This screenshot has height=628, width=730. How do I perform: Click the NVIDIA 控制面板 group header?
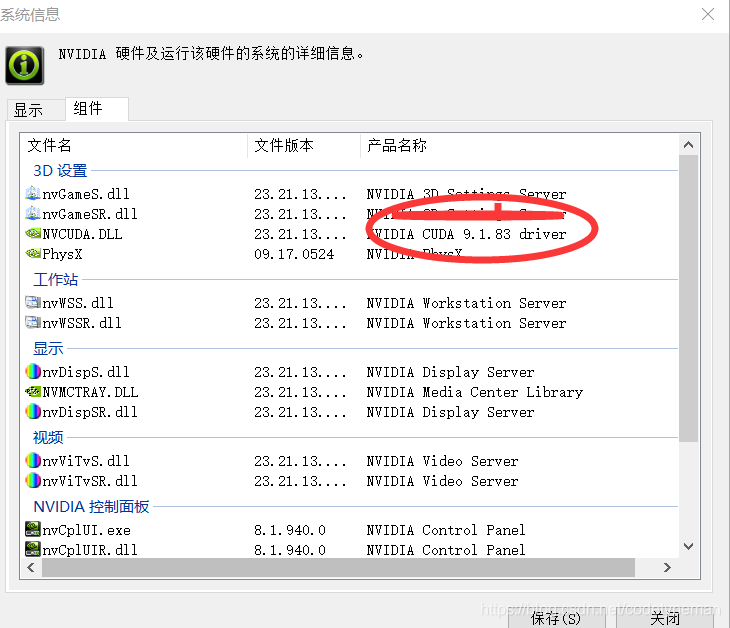click(x=91, y=506)
